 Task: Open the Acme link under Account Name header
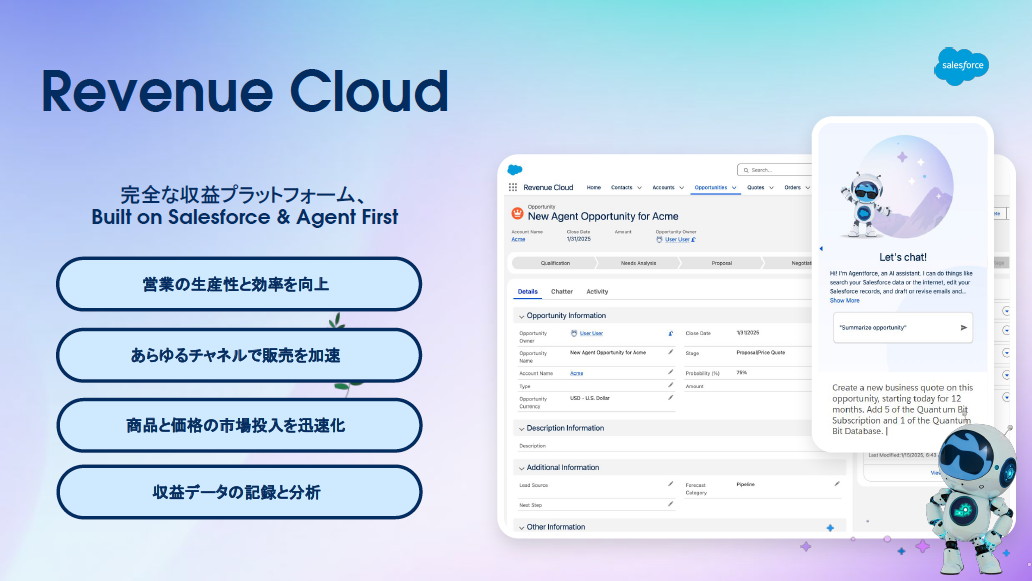coord(519,239)
